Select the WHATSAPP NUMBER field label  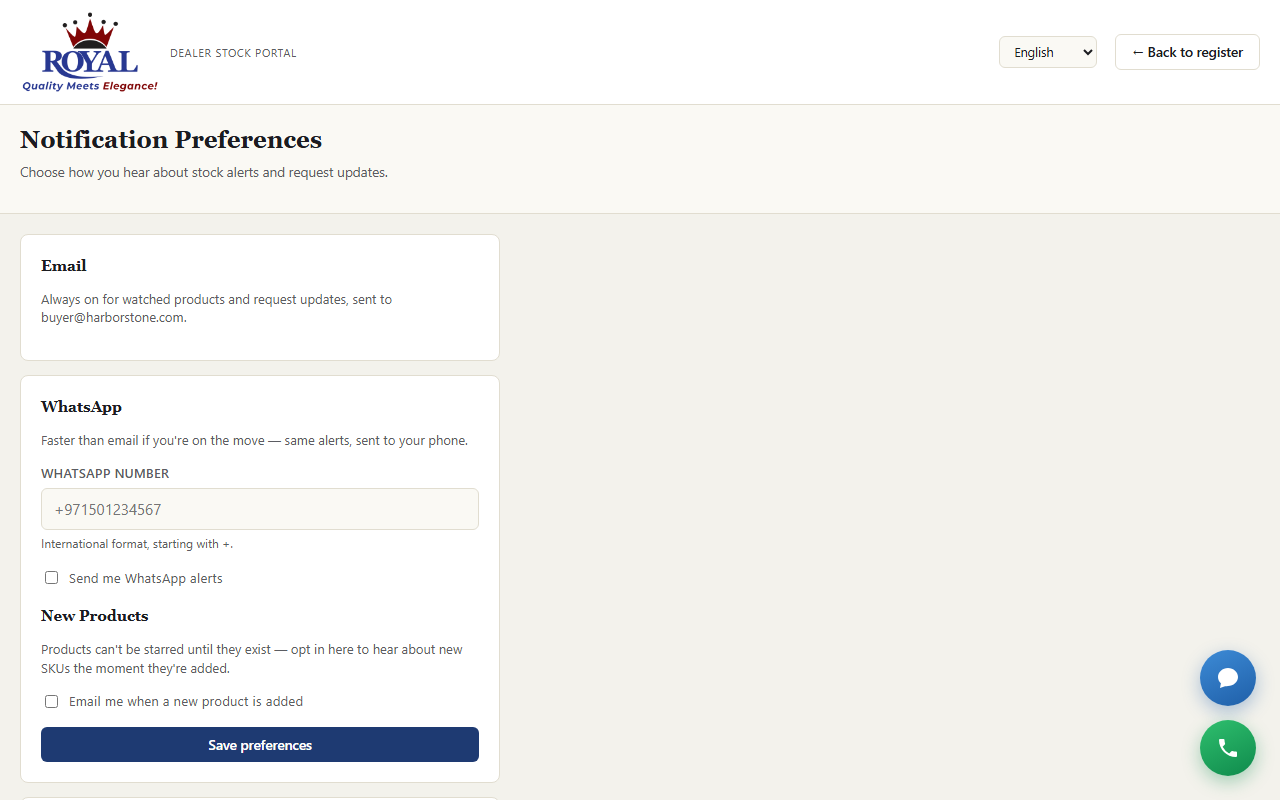click(105, 474)
